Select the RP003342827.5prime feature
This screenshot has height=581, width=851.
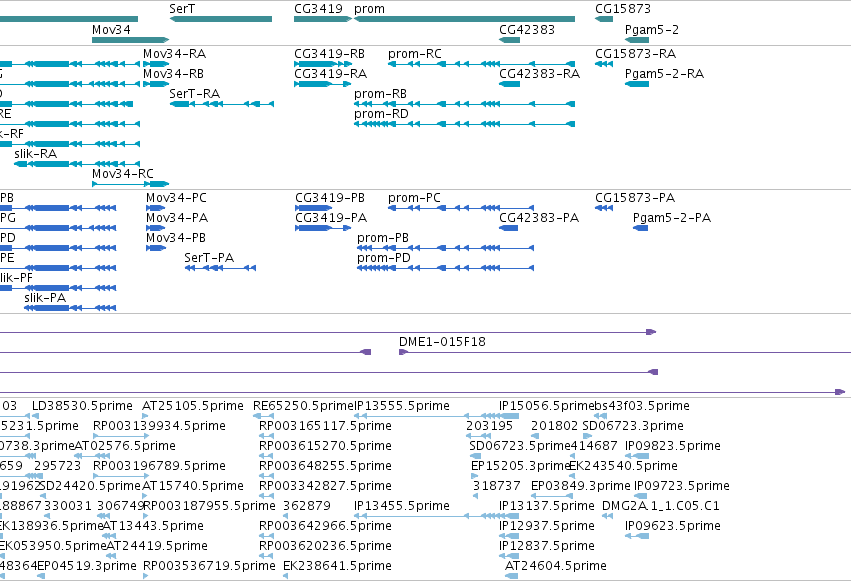point(266,496)
